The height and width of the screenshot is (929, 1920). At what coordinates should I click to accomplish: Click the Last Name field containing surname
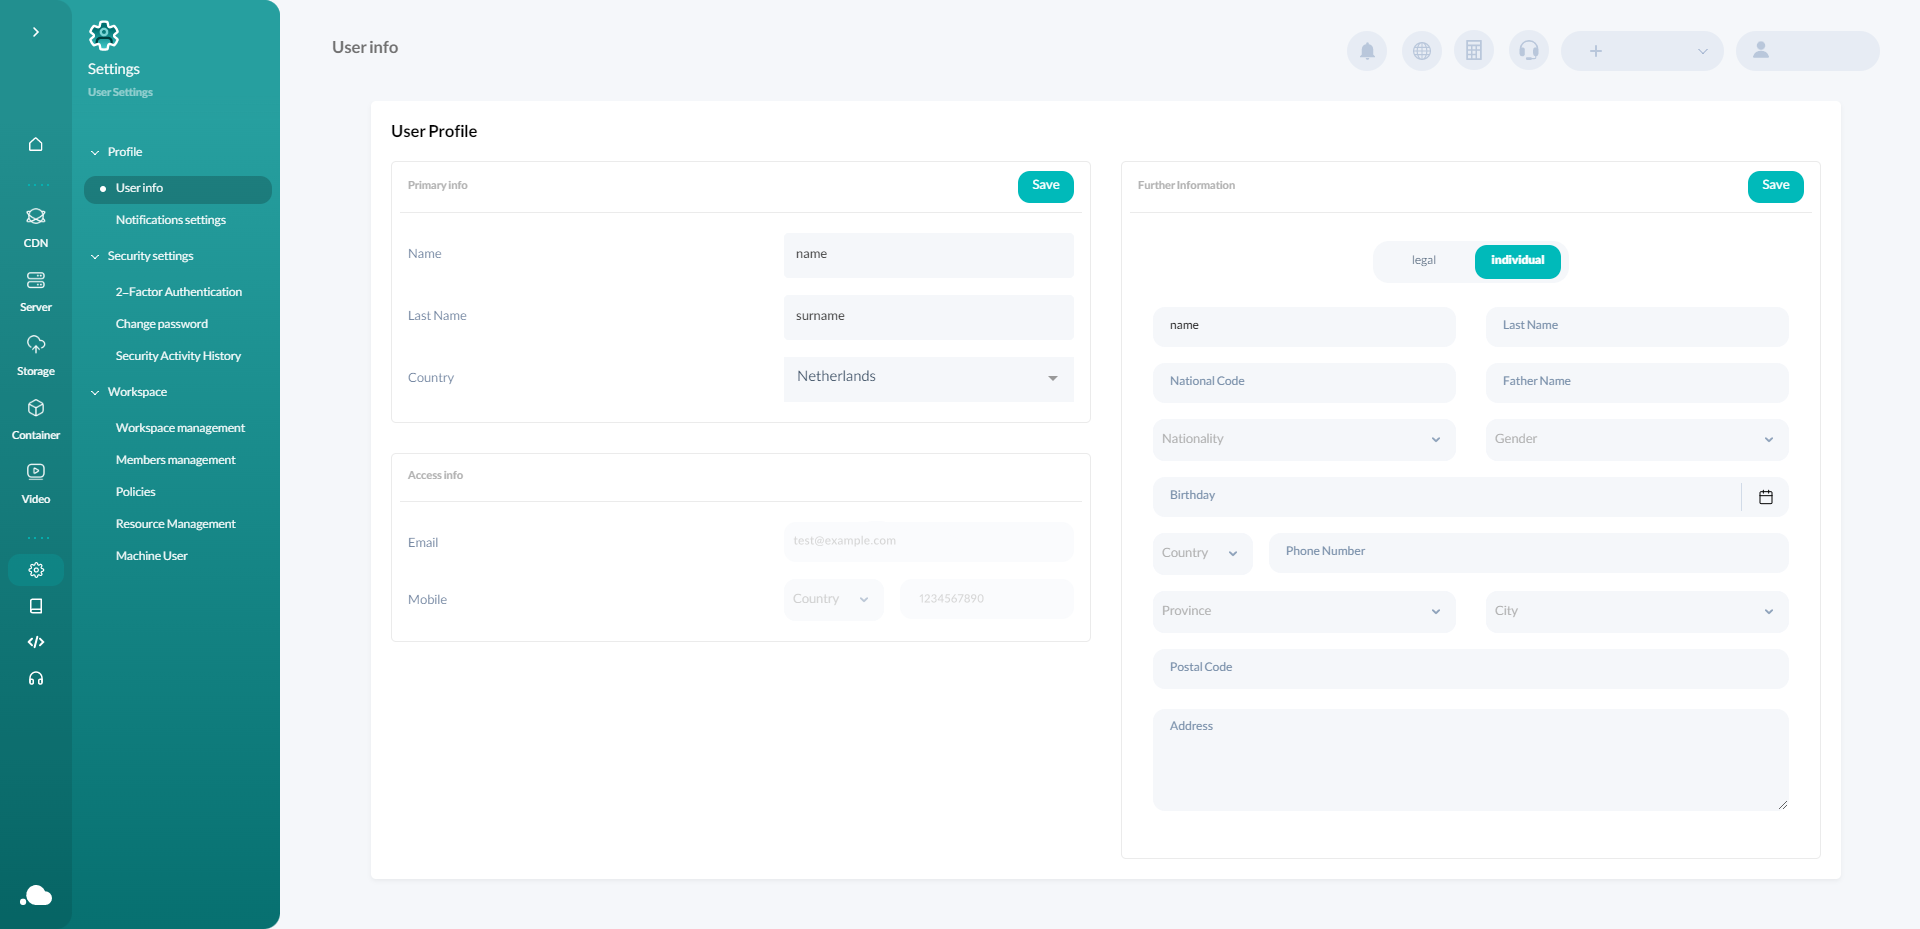pos(929,317)
